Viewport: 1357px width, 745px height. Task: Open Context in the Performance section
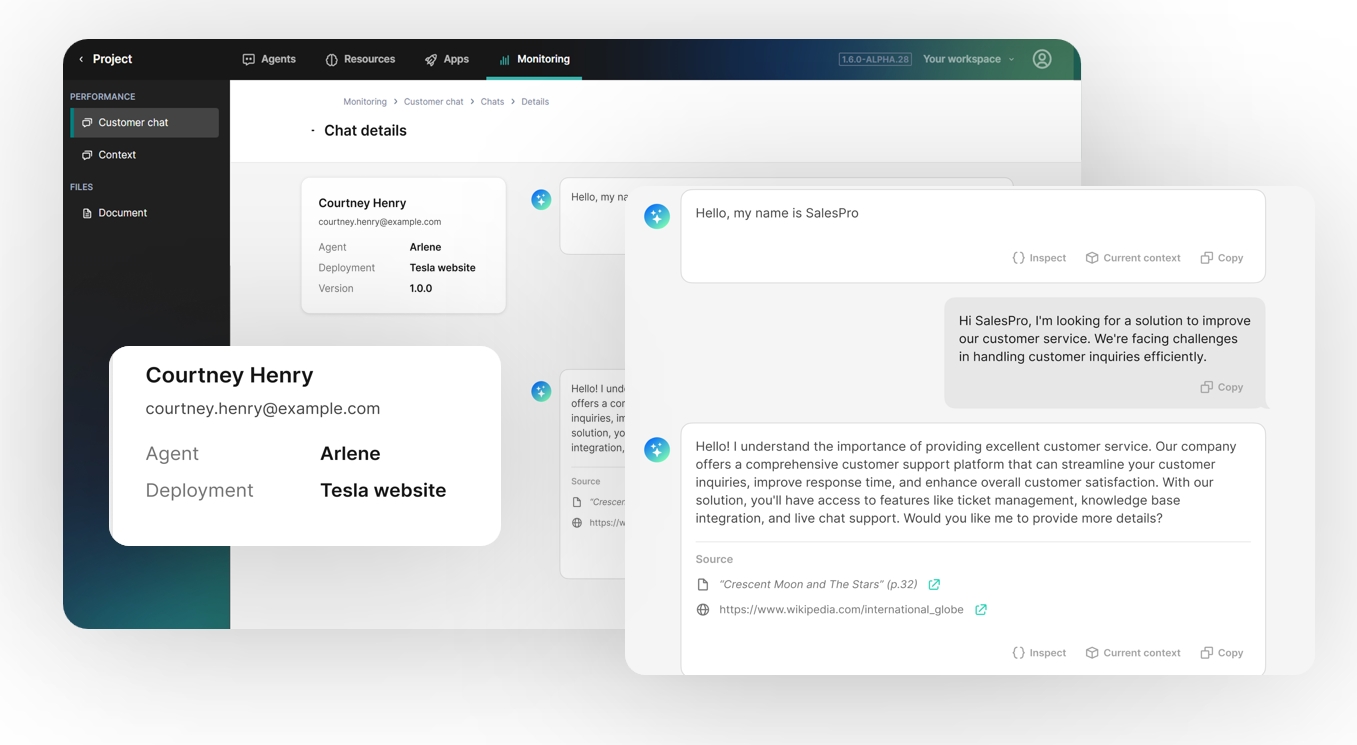117,155
